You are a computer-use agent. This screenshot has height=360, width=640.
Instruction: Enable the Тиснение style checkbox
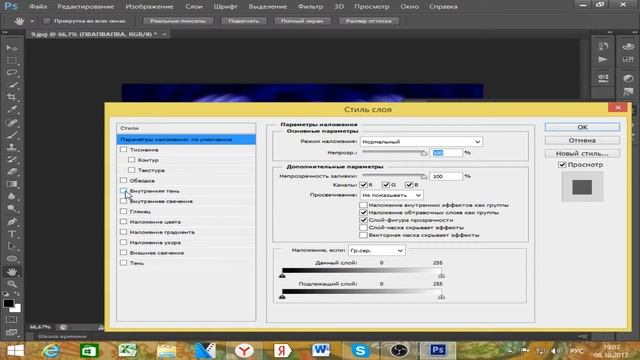[124, 149]
